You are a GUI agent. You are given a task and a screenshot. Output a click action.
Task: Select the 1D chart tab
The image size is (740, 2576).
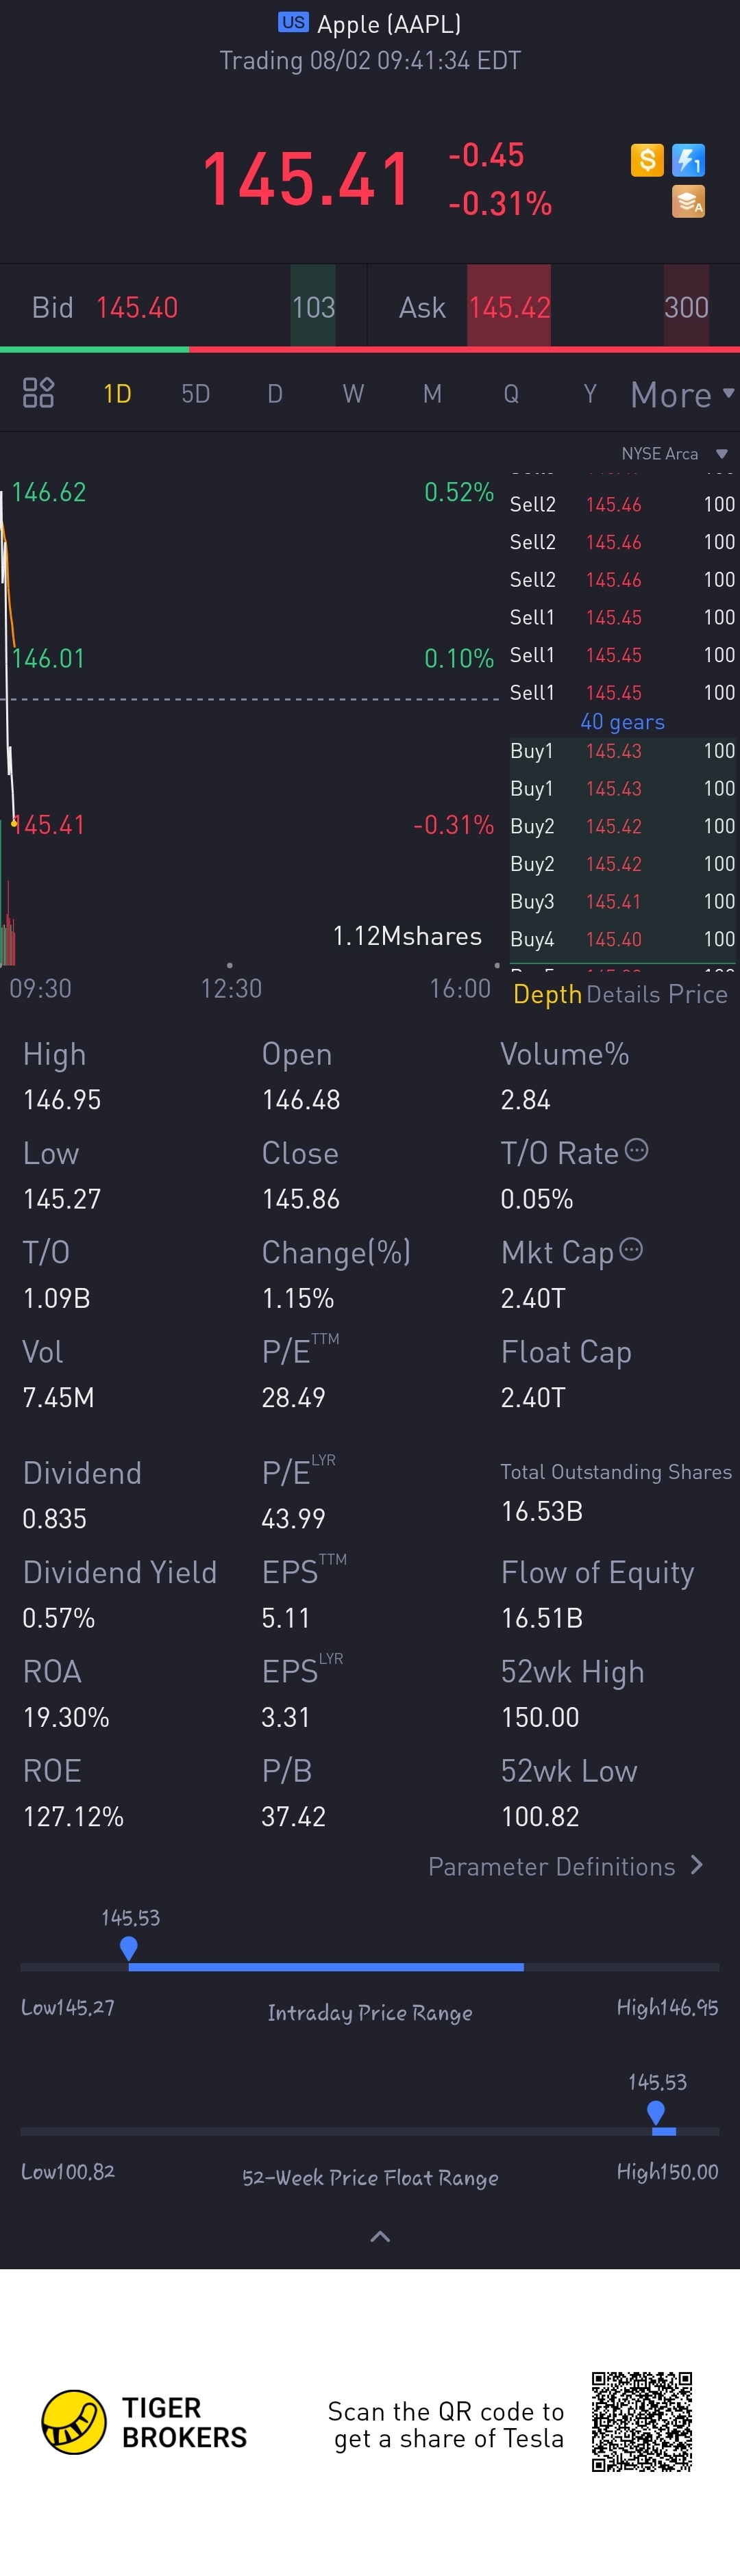(x=117, y=394)
